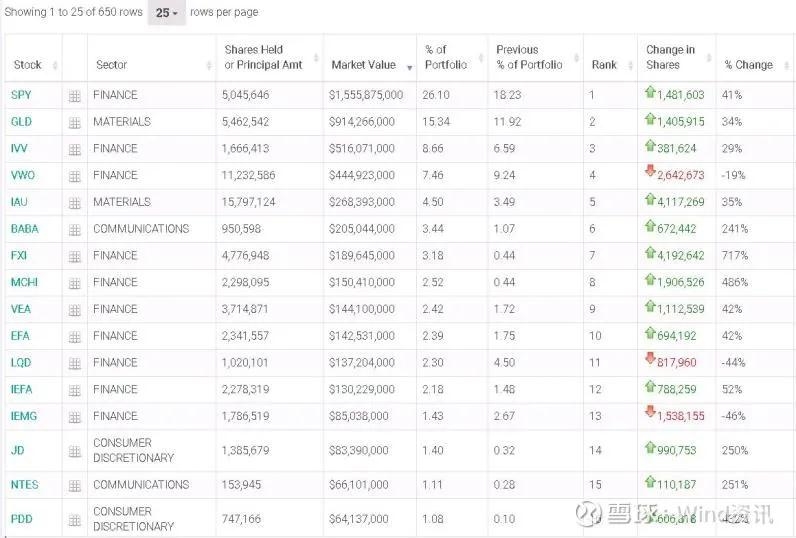Image resolution: width=796 pixels, height=538 pixels.
Task: Open the VWO stock link
Action: (x=23, y=176)
